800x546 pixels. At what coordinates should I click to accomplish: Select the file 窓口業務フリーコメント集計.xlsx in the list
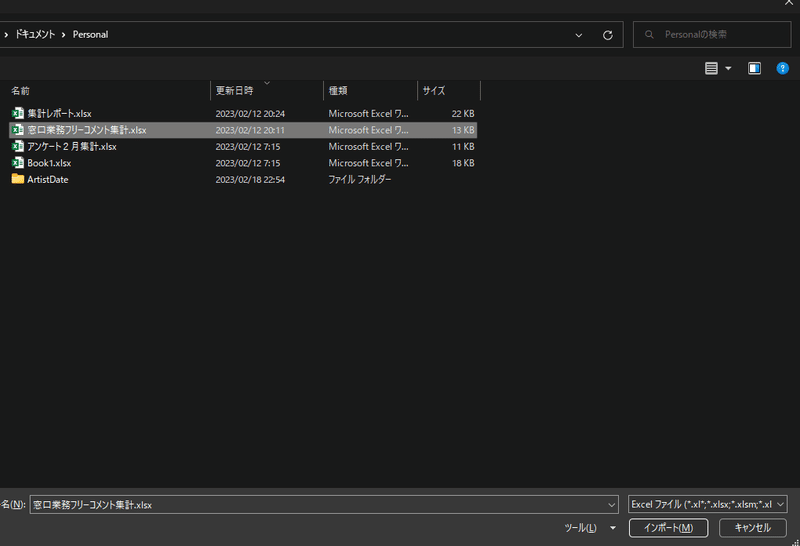point(87,130)
